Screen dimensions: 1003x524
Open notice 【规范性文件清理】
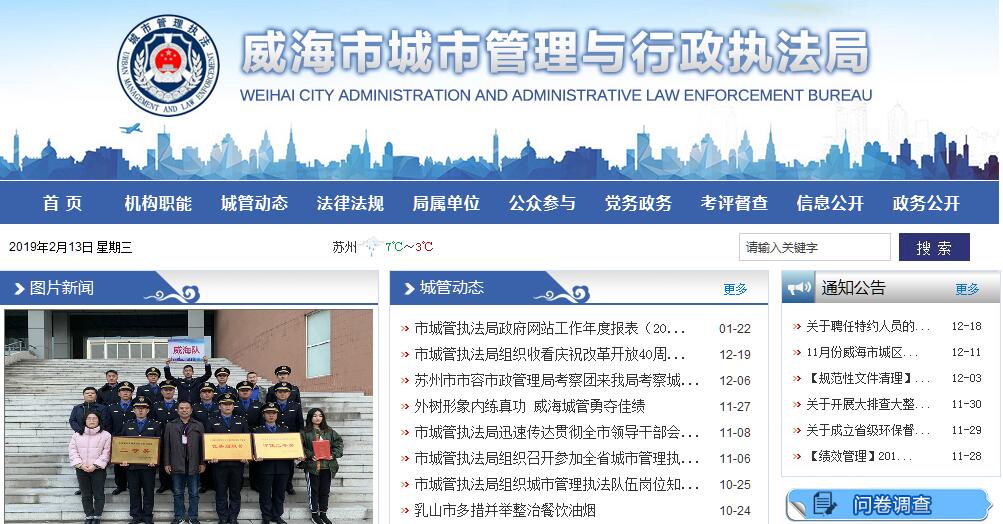[x=867, y=378]
